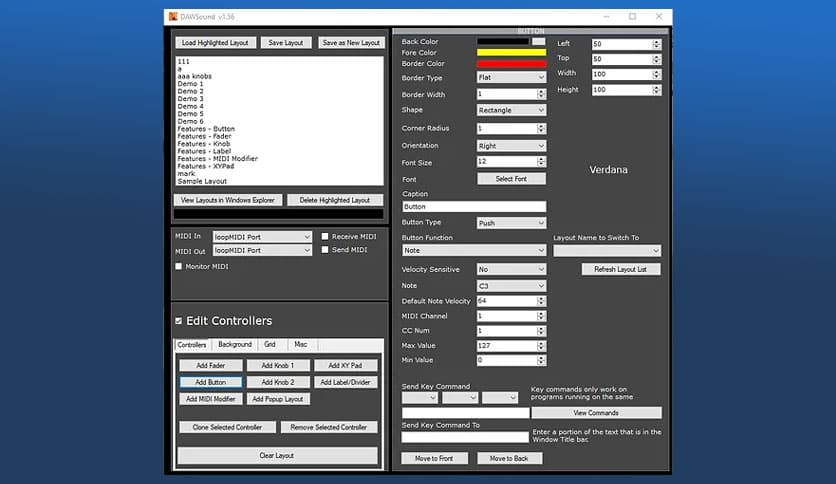Click the Add Knob 2 button
Image resolution: width=836 pixels, height=484 pixels.
coord(278,382)
